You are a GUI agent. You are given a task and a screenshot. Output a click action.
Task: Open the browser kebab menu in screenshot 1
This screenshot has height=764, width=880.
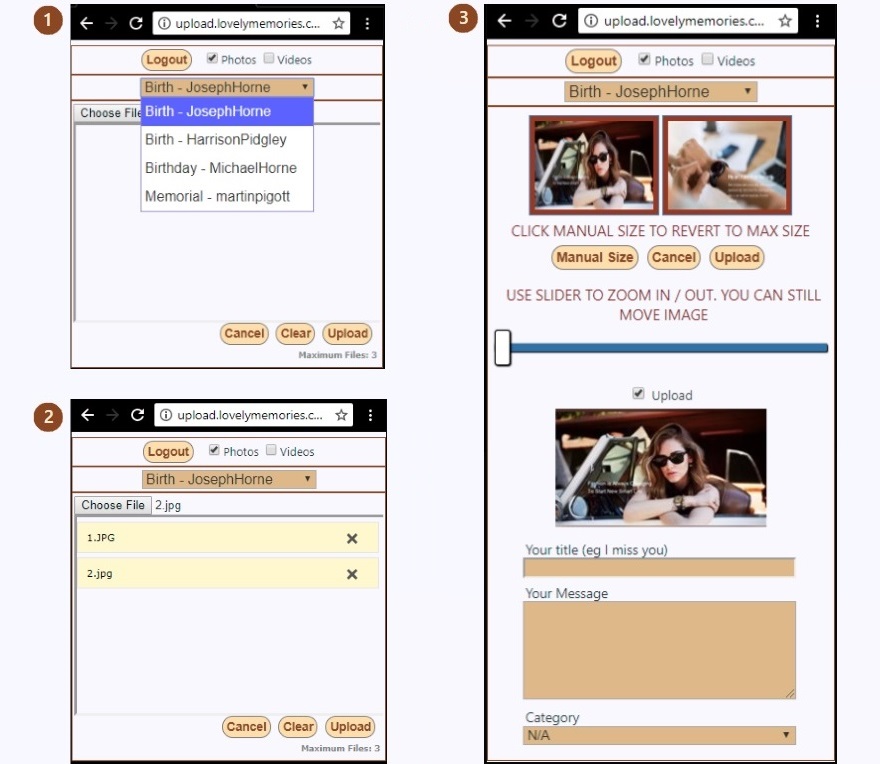pyautogui.click(x=367, y=23)
